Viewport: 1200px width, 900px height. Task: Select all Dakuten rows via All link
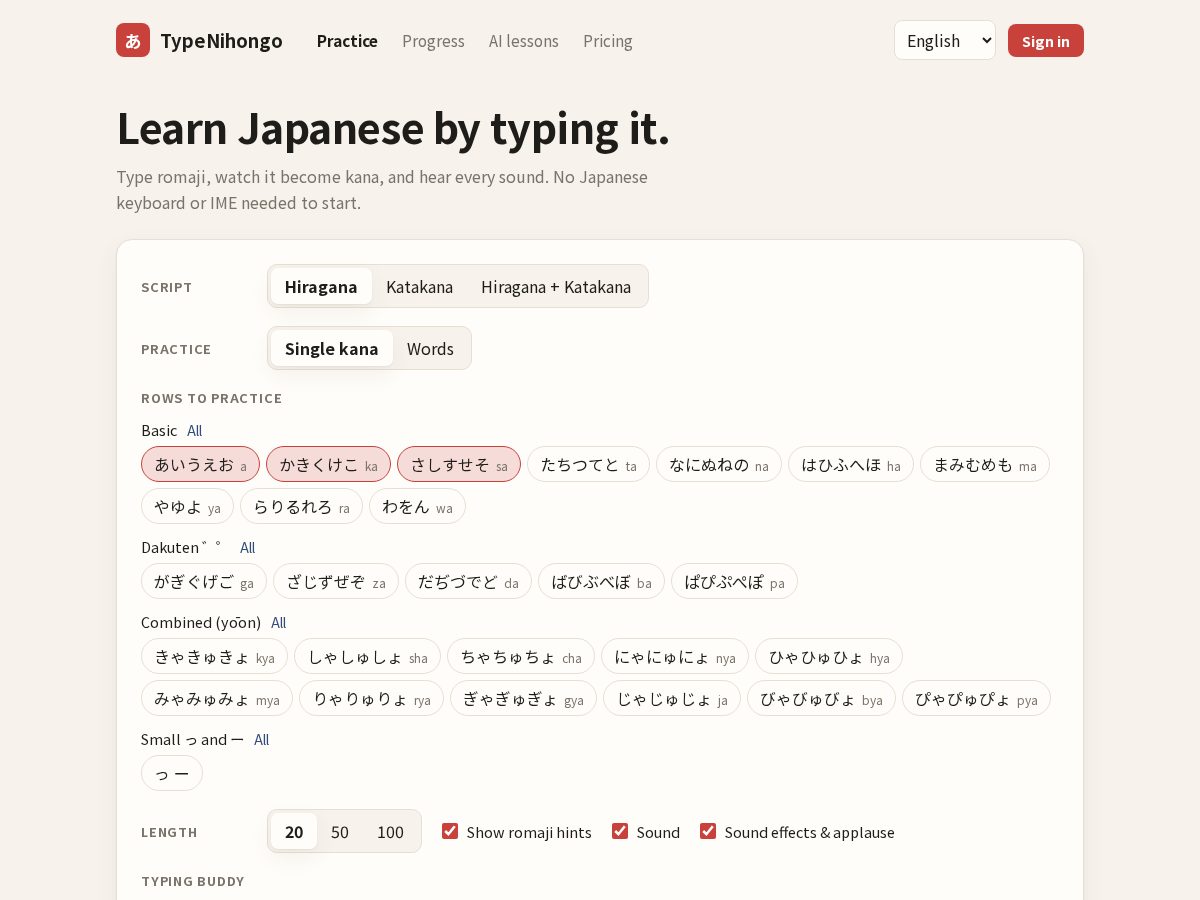click(248, 548)
